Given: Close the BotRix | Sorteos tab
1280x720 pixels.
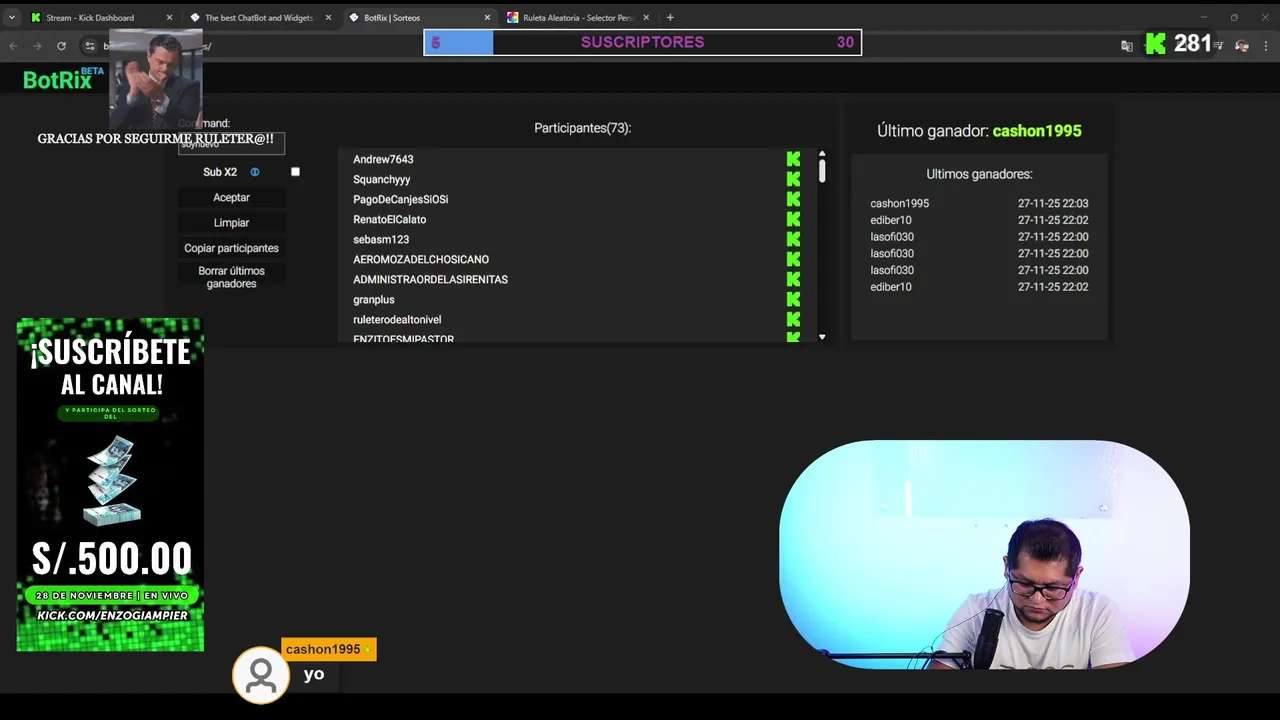Looking at the screenshot, I should click(x=487, y=17).
